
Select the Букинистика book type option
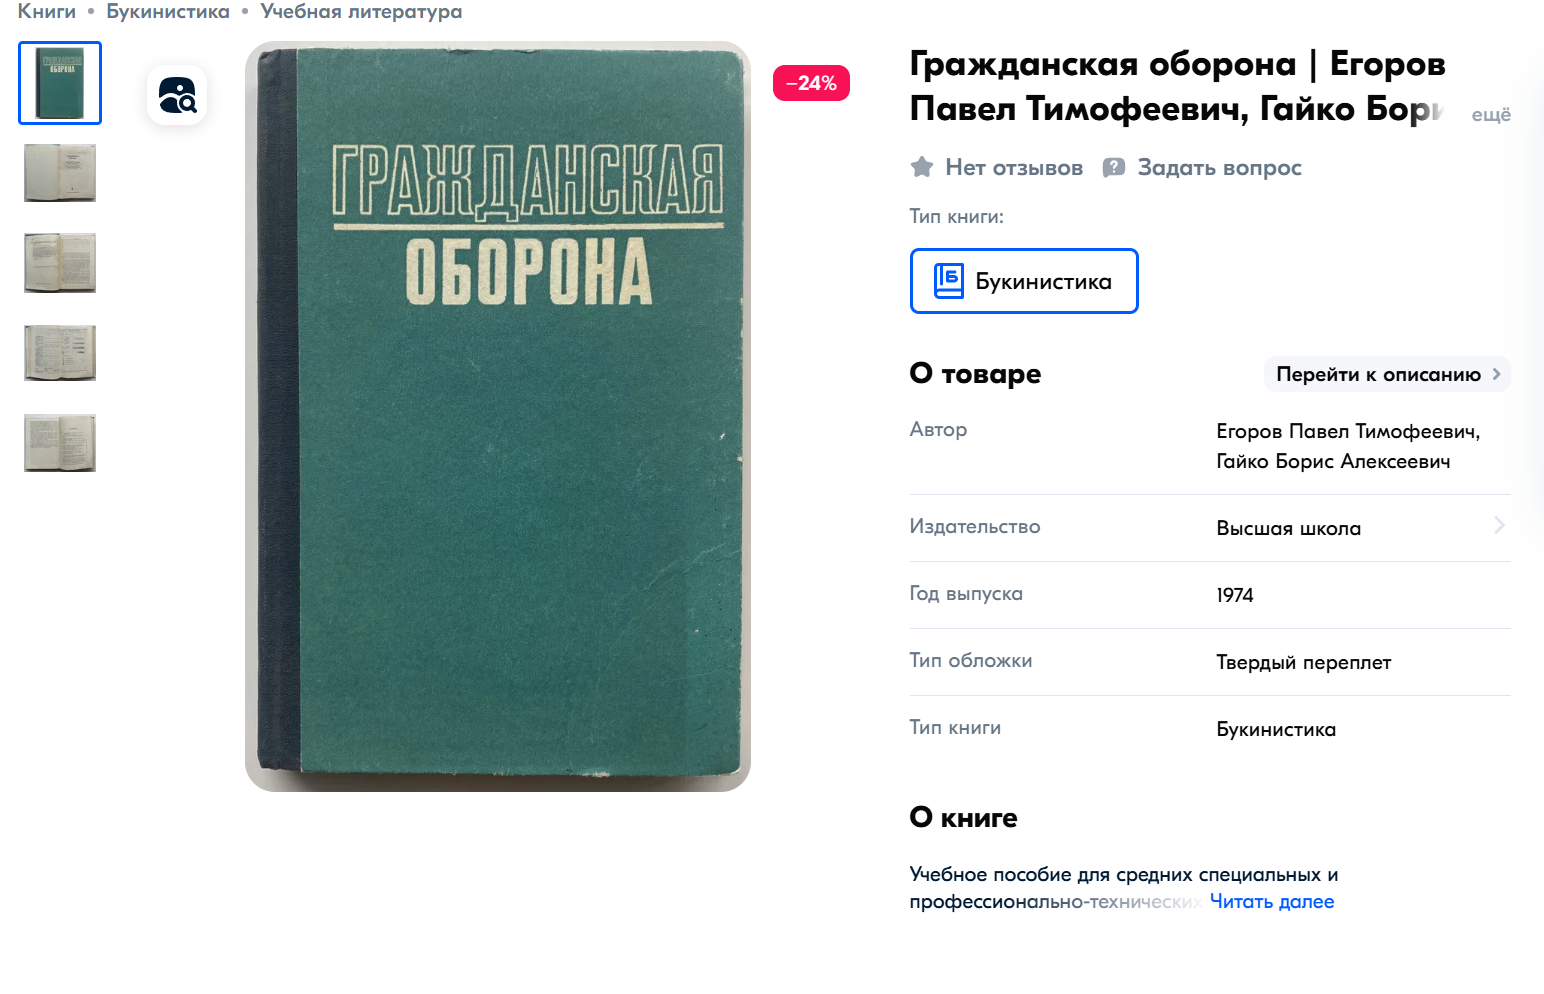(1024, 281)
